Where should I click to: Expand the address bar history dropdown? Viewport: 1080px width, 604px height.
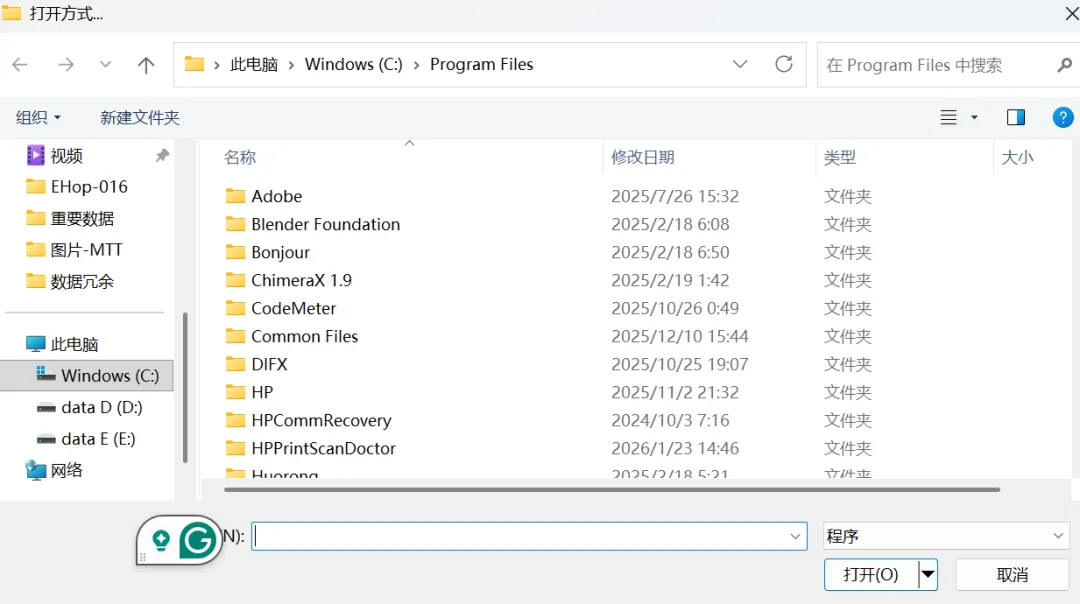[x=740, y=64]
